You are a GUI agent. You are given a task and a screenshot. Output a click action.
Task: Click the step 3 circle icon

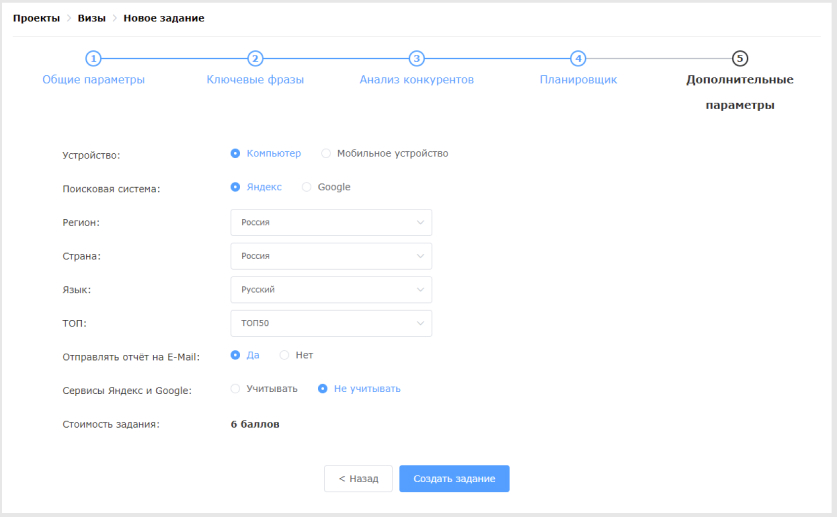click(x=416, y=58)
